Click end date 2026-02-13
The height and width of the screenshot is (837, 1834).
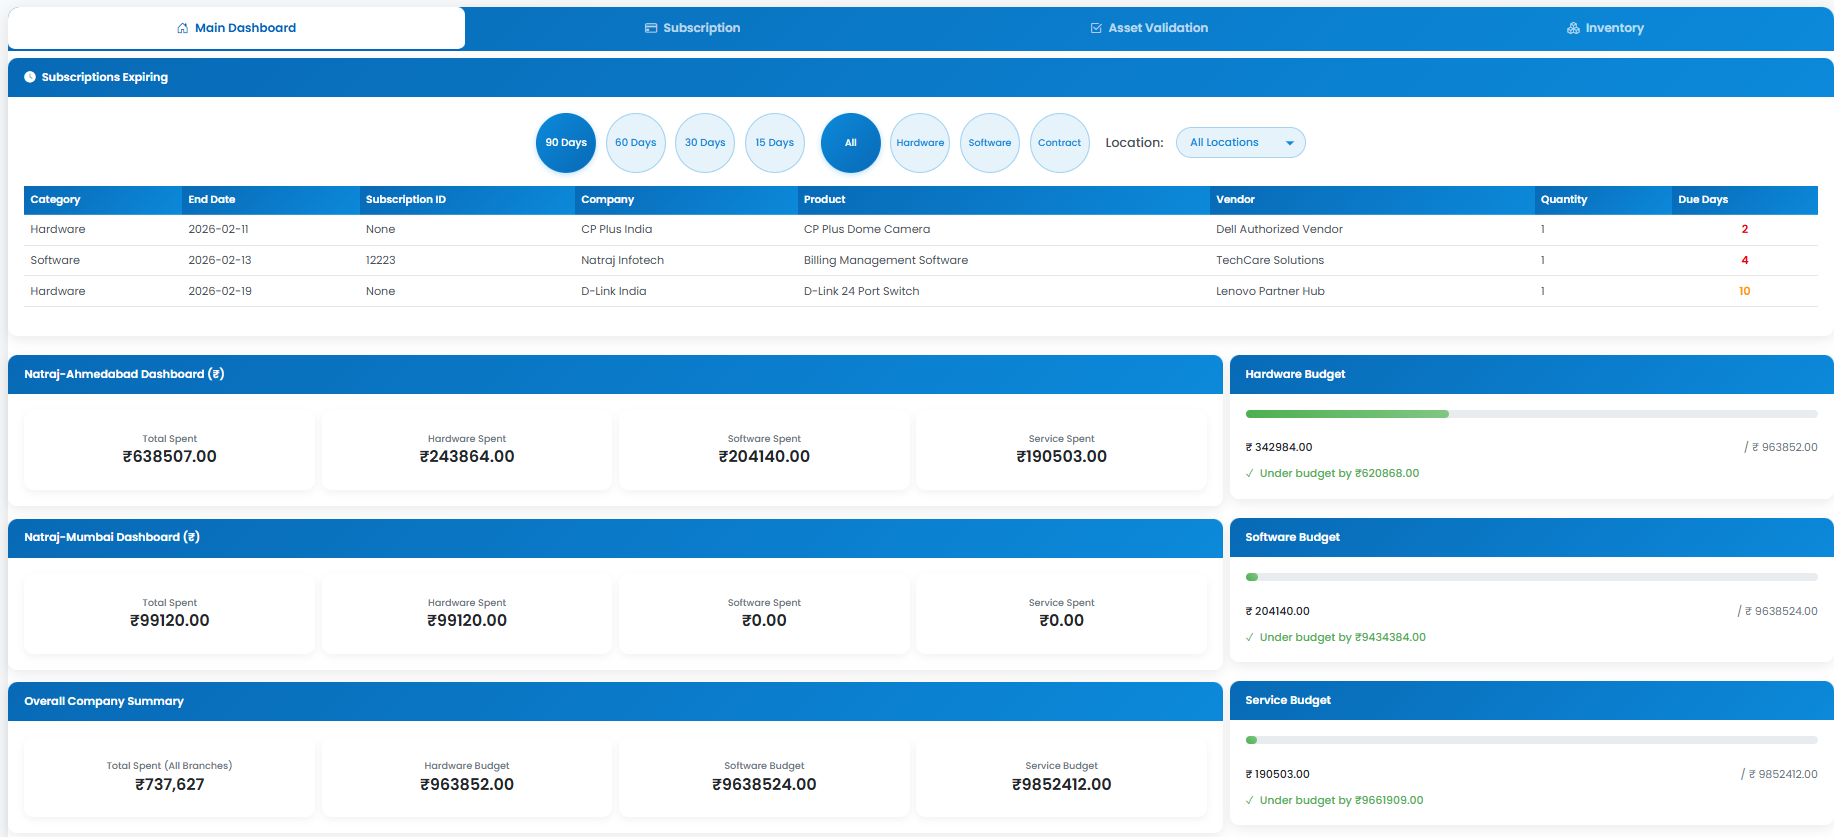coord(220,261)
